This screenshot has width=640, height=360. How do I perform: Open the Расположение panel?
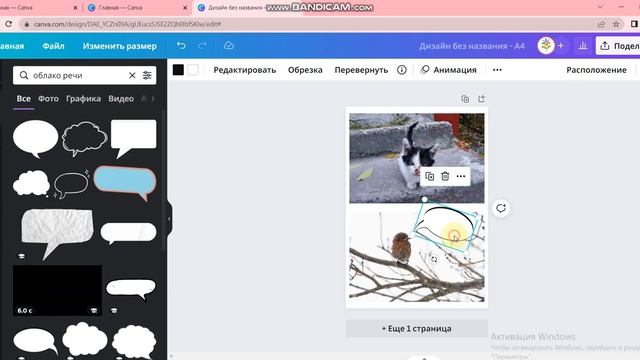point(596,70)
